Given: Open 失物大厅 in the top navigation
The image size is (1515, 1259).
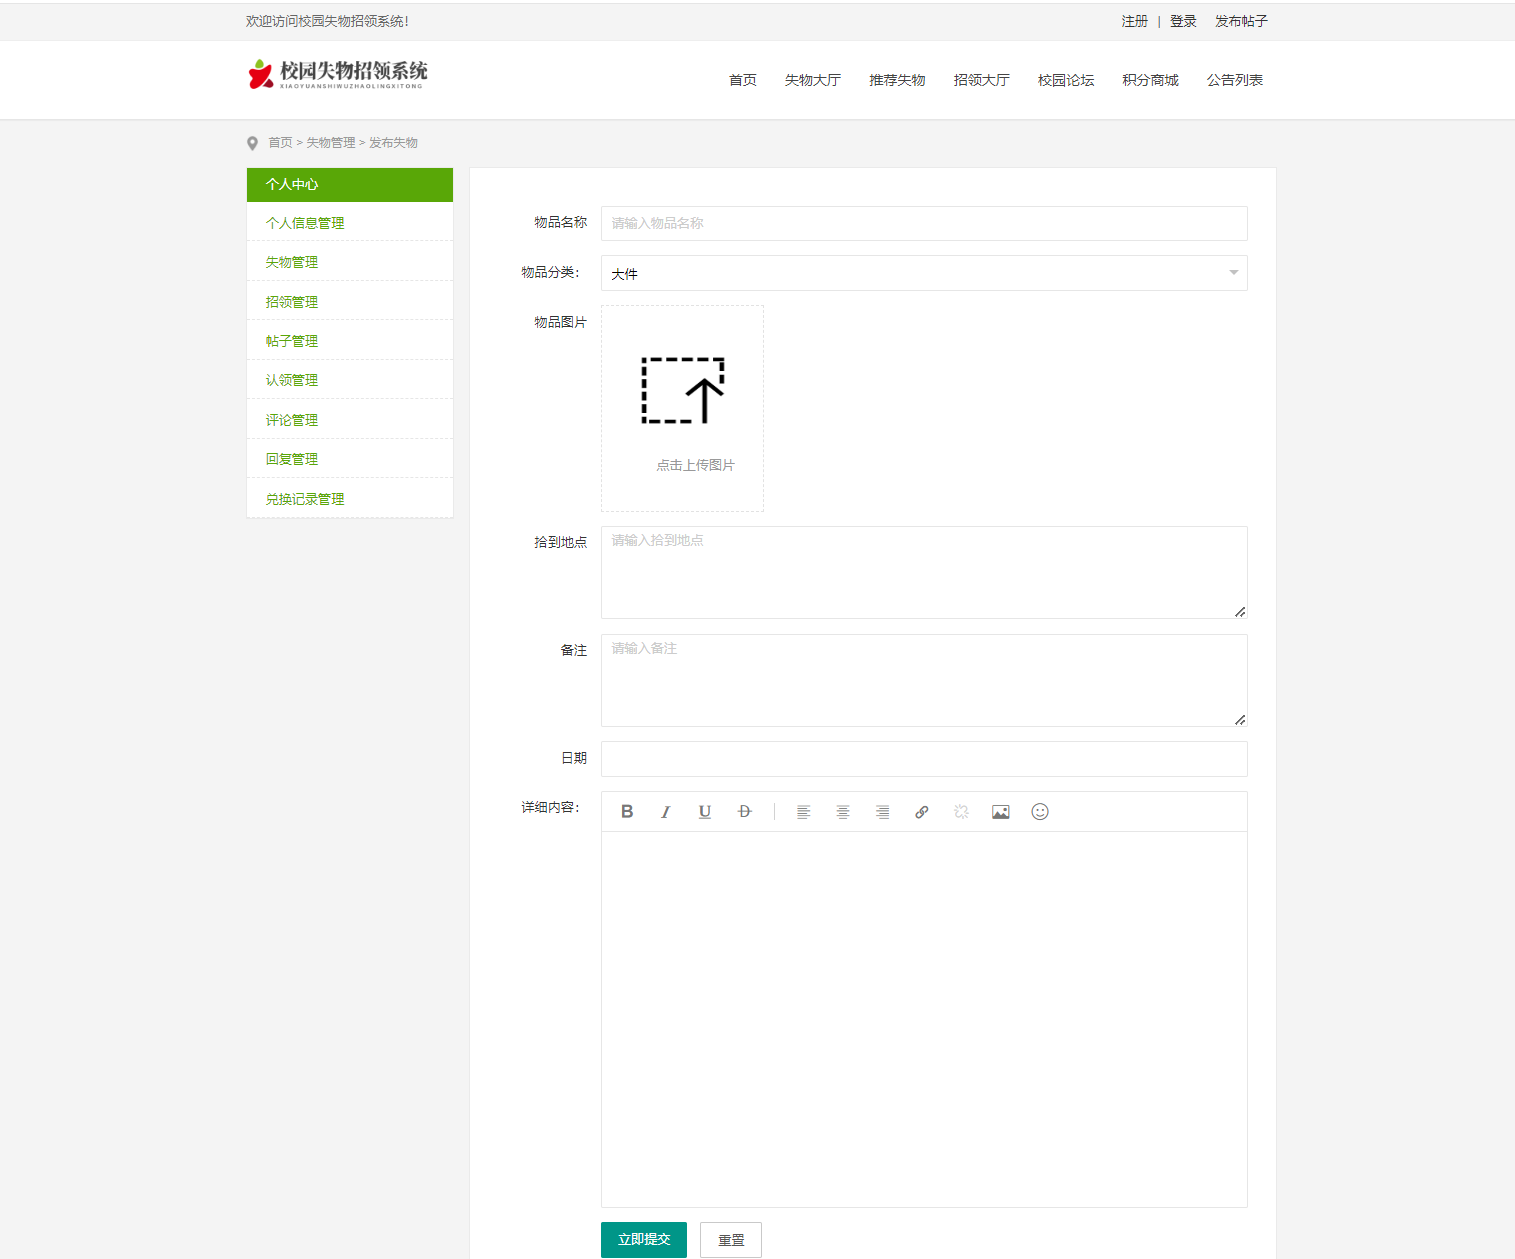Looking at the screenshot, I should coord(812,80).
